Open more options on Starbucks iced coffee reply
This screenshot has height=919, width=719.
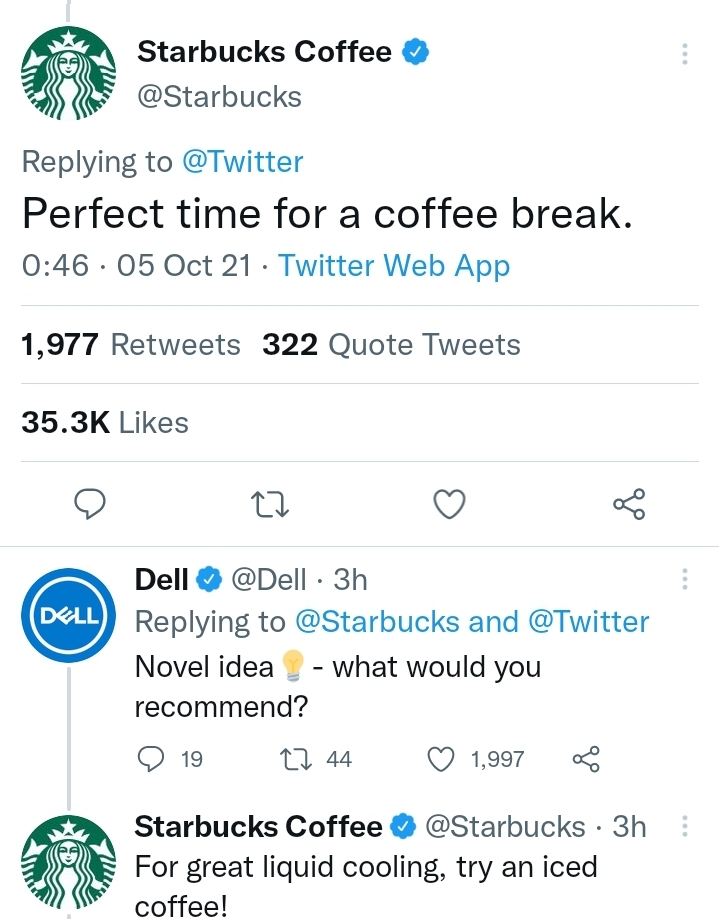pyautogui.click(x=684, y=826)
